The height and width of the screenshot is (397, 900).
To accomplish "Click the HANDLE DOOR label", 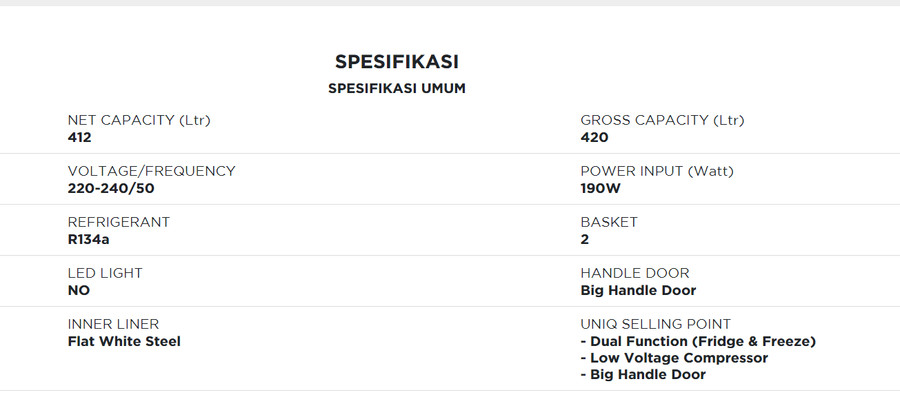I will (635, 273).
